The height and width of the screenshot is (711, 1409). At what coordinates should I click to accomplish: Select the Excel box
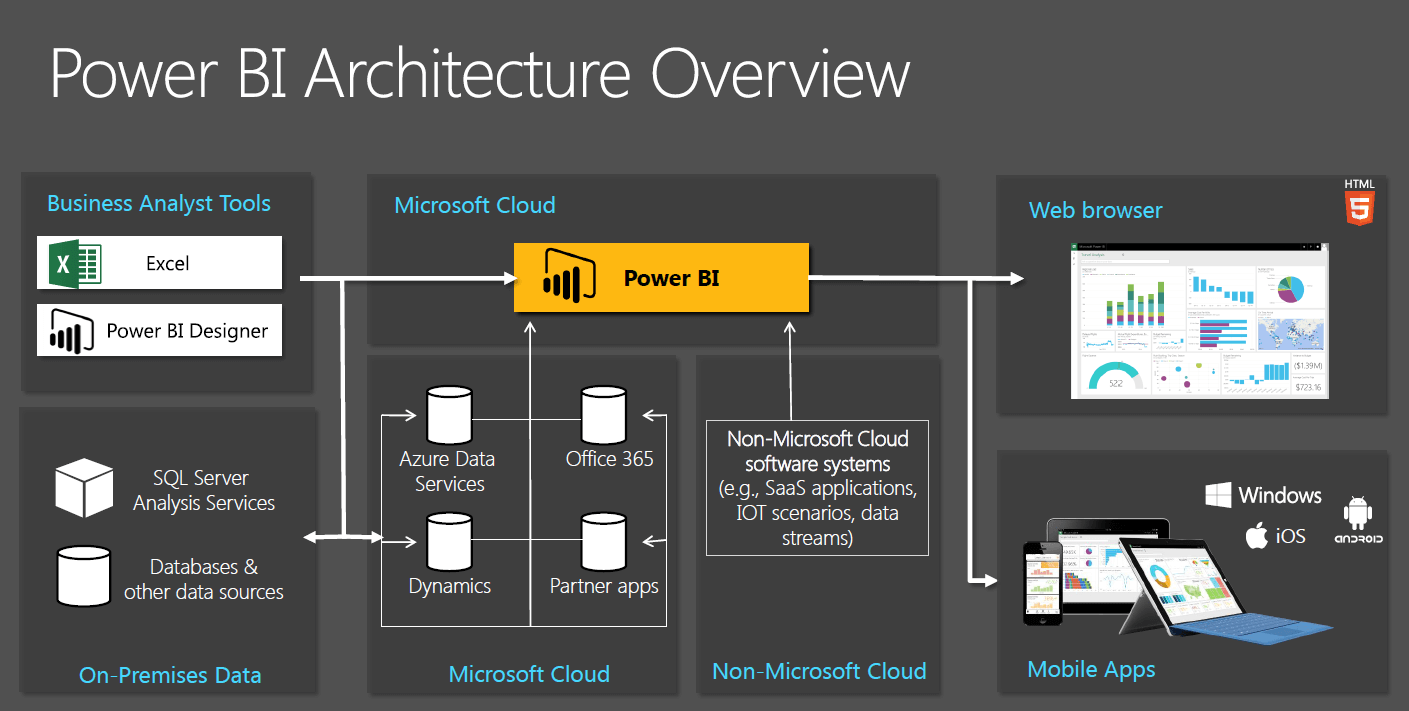coord(160,263)
